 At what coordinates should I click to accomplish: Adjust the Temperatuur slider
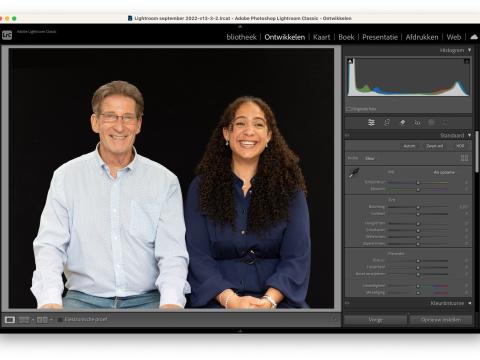418,182
